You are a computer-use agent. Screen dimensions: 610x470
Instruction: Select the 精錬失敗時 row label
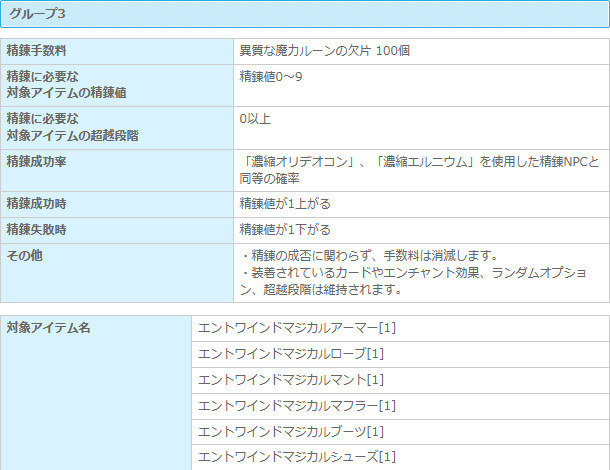coord(36,229)
